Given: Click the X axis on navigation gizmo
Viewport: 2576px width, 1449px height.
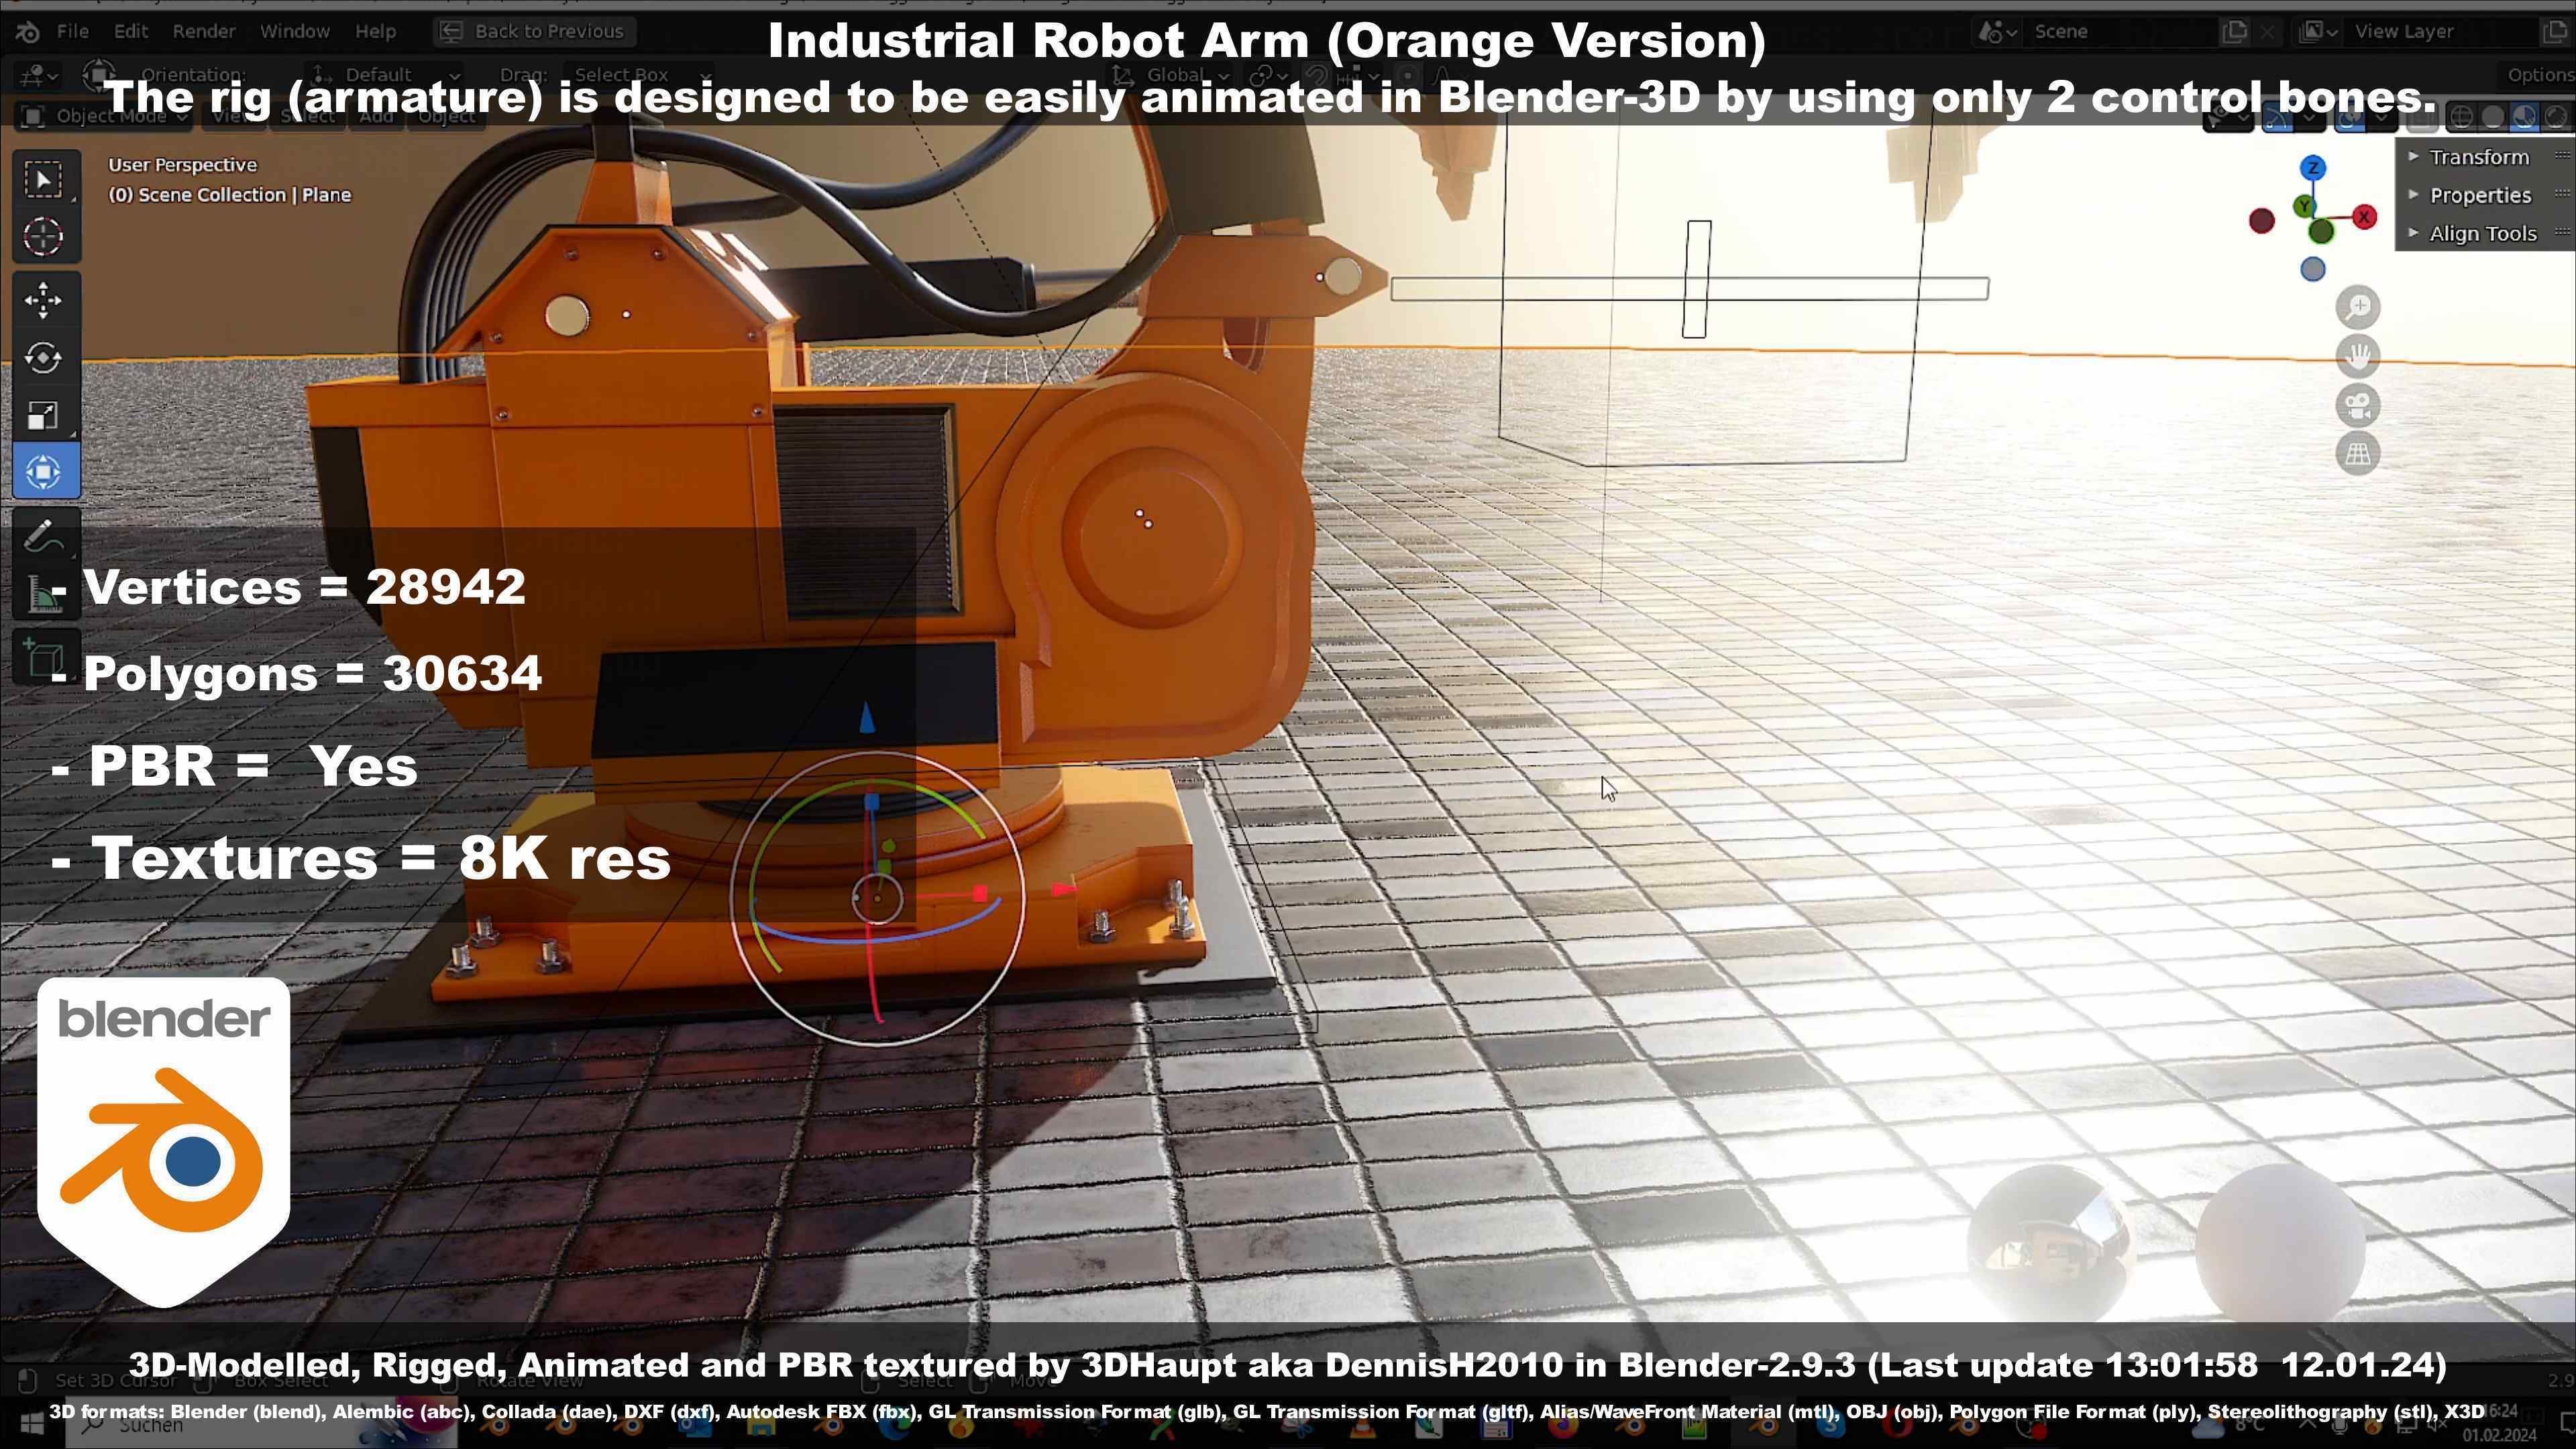Looking at the screenshot, I should (x=2364, y=217).
